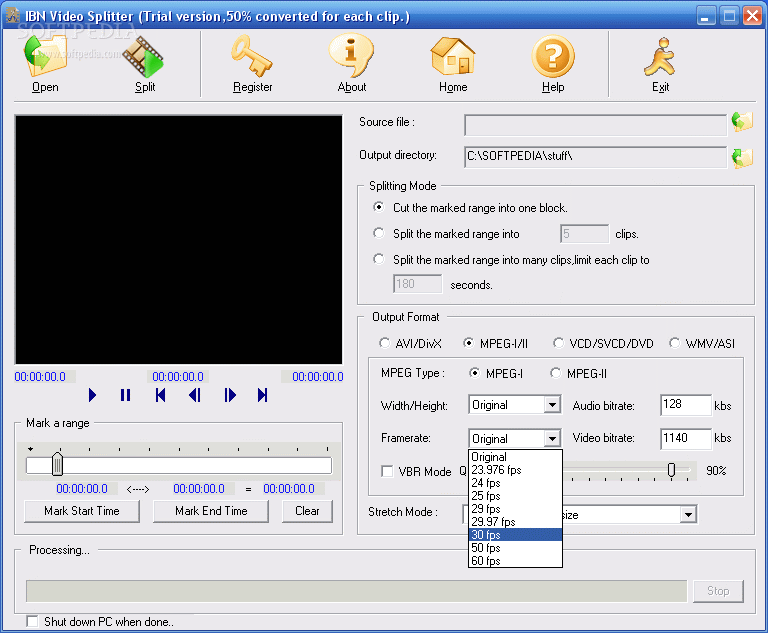The width and height of the screenshot is (768, 633).
Task: Click the Clear range button
Action: (x=307, y=511)
